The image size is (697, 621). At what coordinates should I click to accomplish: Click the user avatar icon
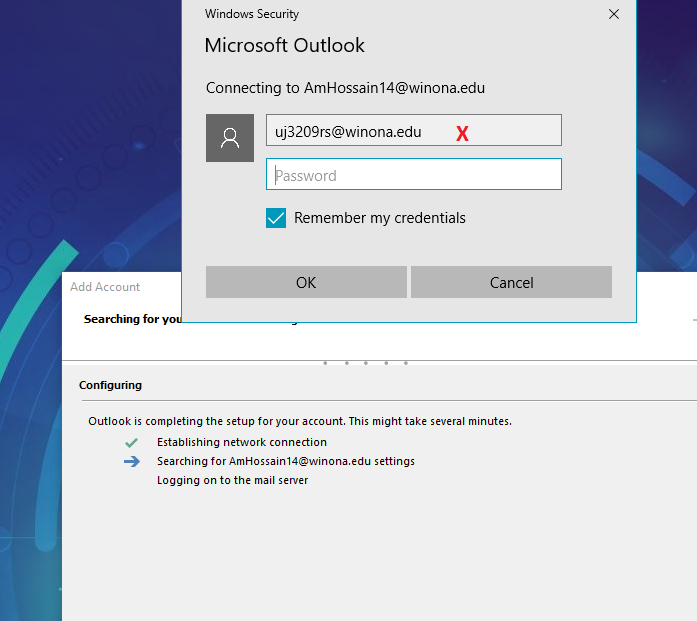pos(230,138)
